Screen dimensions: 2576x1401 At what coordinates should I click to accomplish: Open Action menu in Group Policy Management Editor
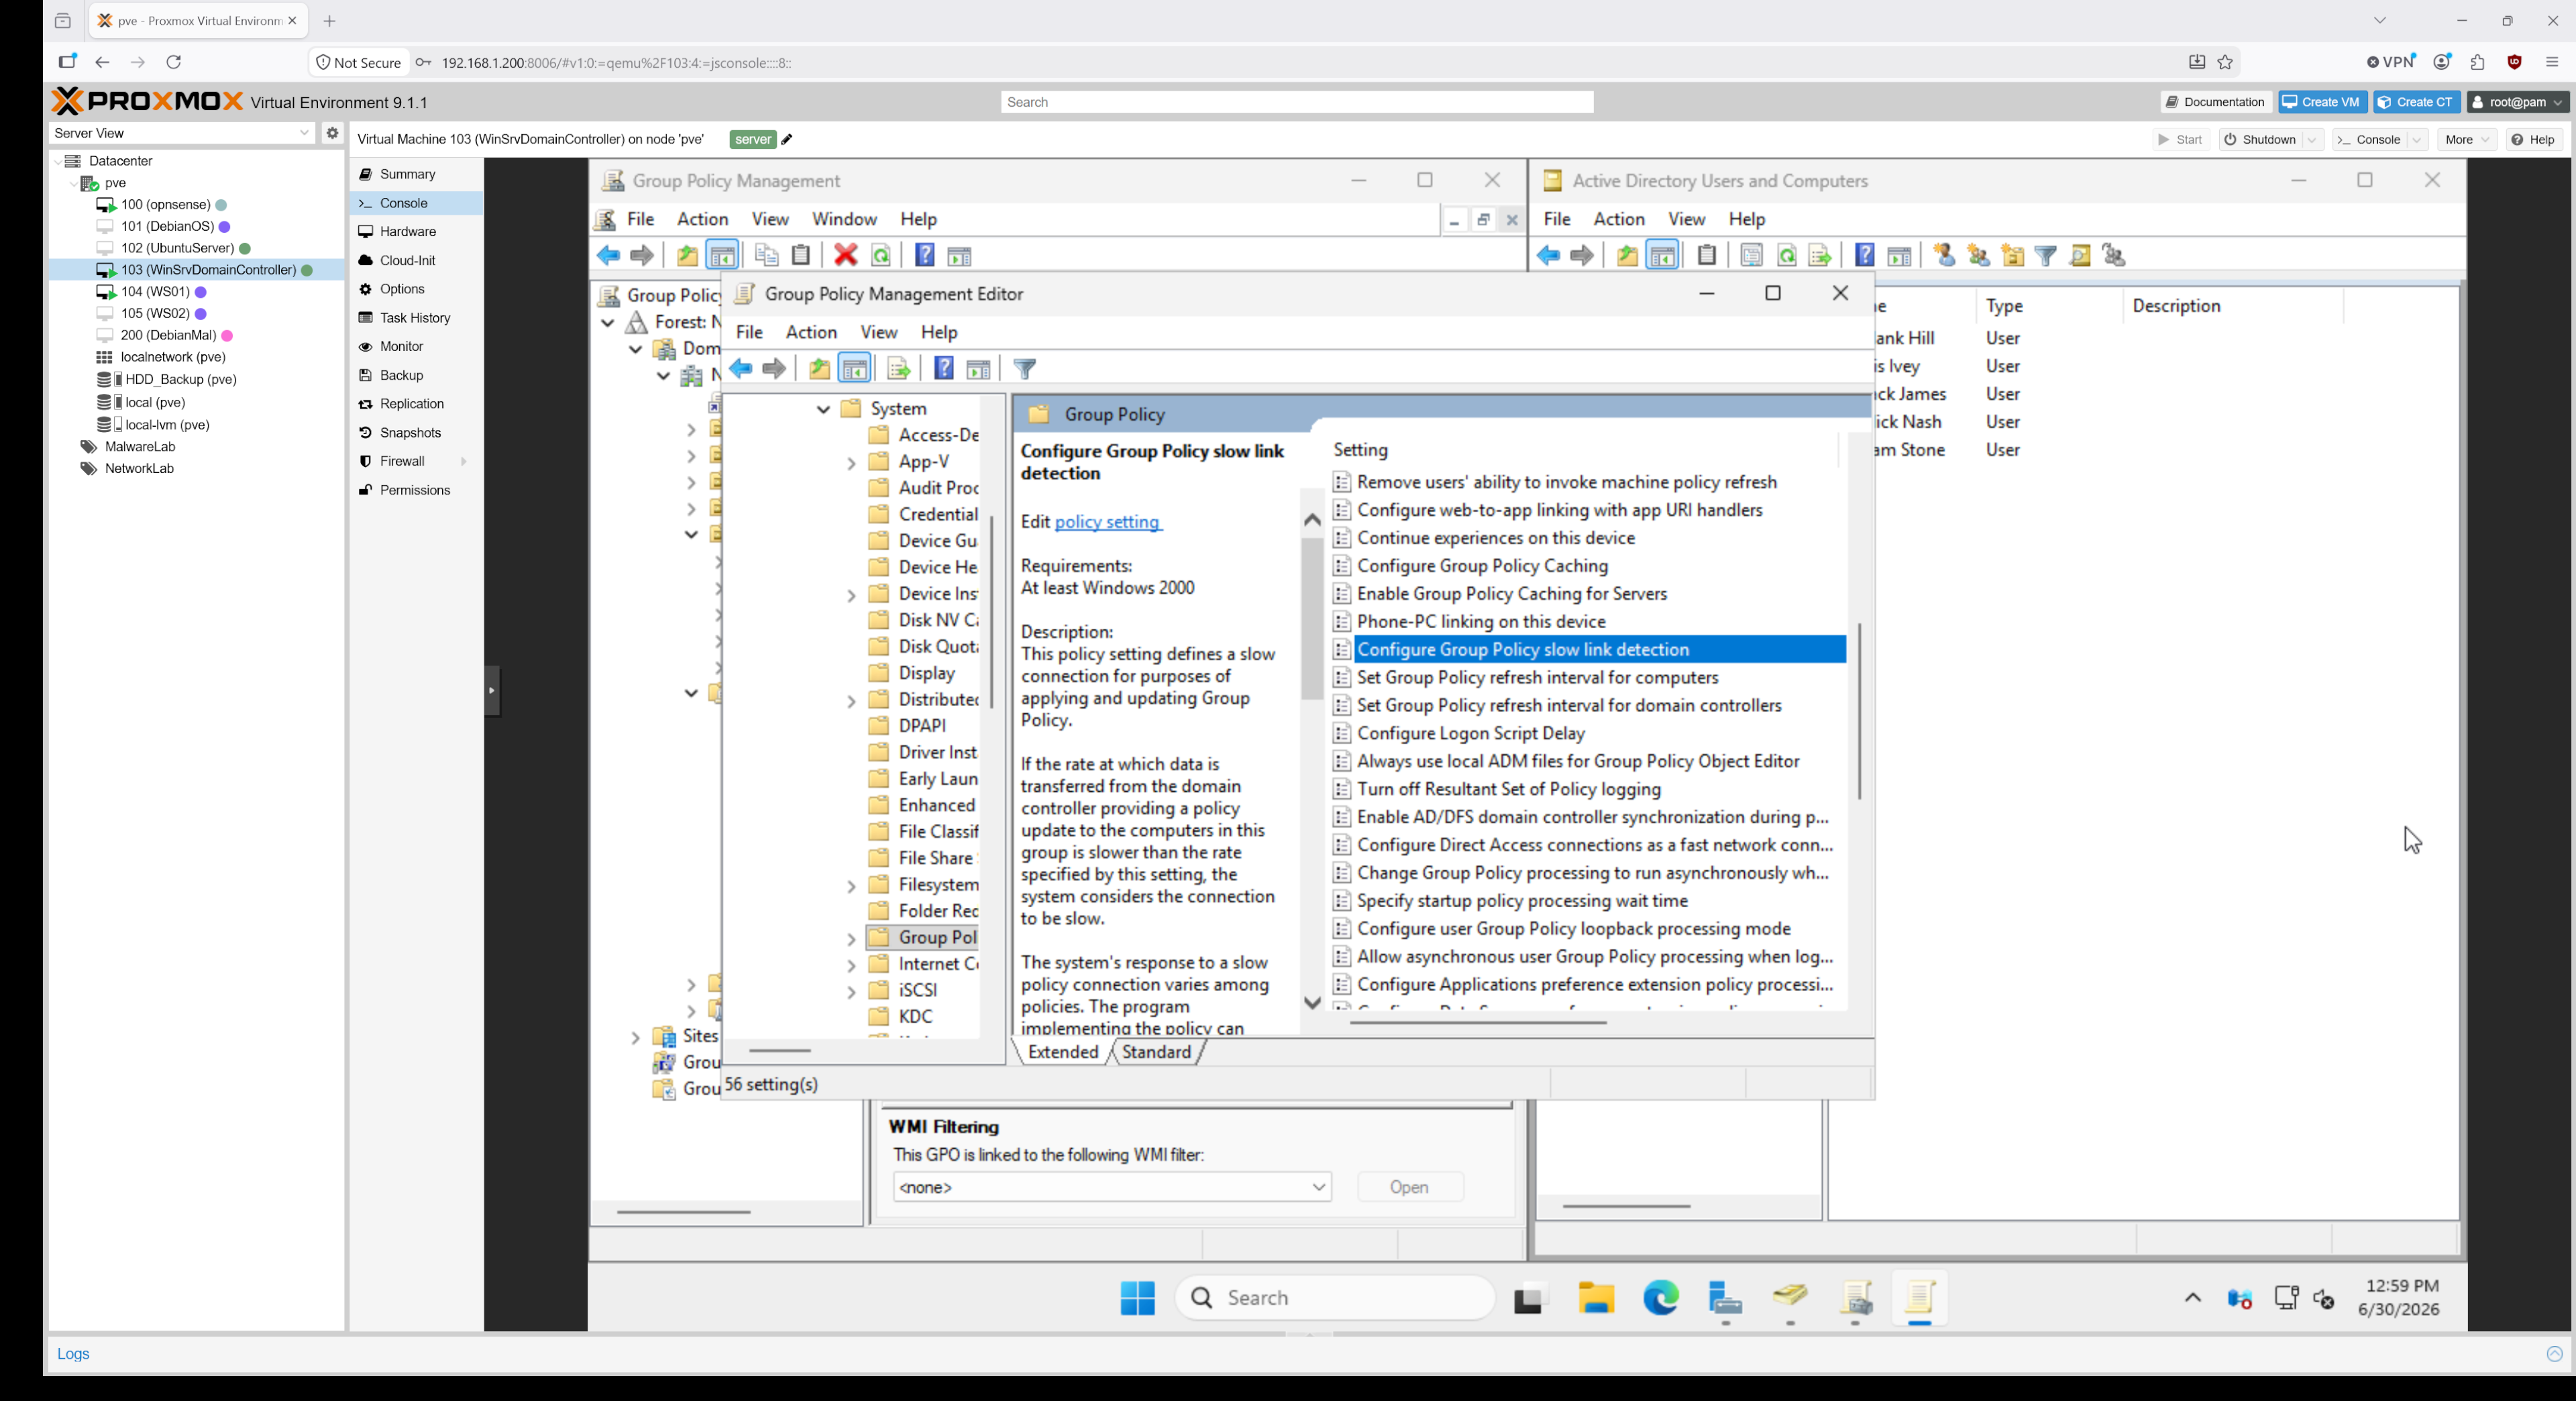(811, 332)
